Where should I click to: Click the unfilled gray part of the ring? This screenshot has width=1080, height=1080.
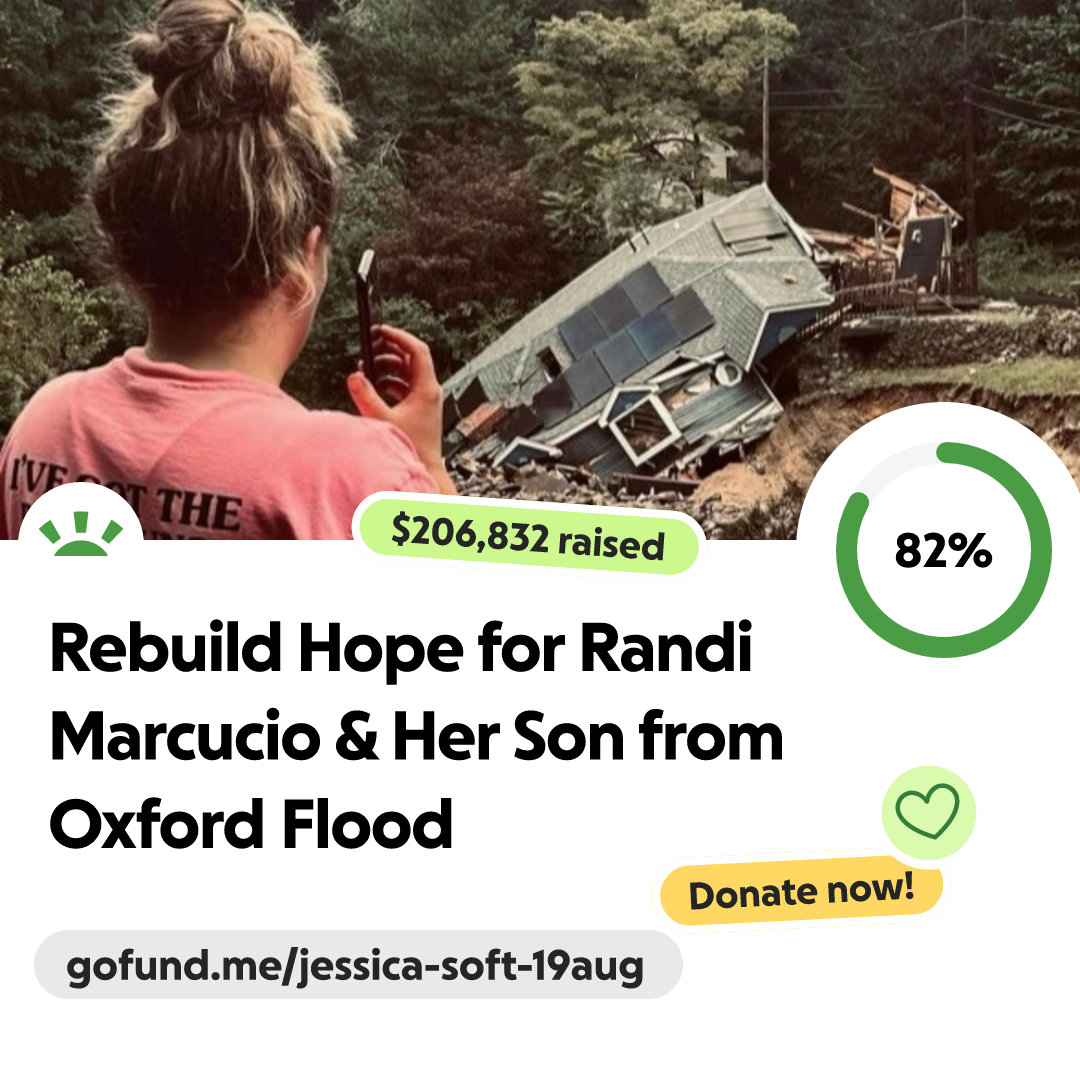[x=889, y=466]
